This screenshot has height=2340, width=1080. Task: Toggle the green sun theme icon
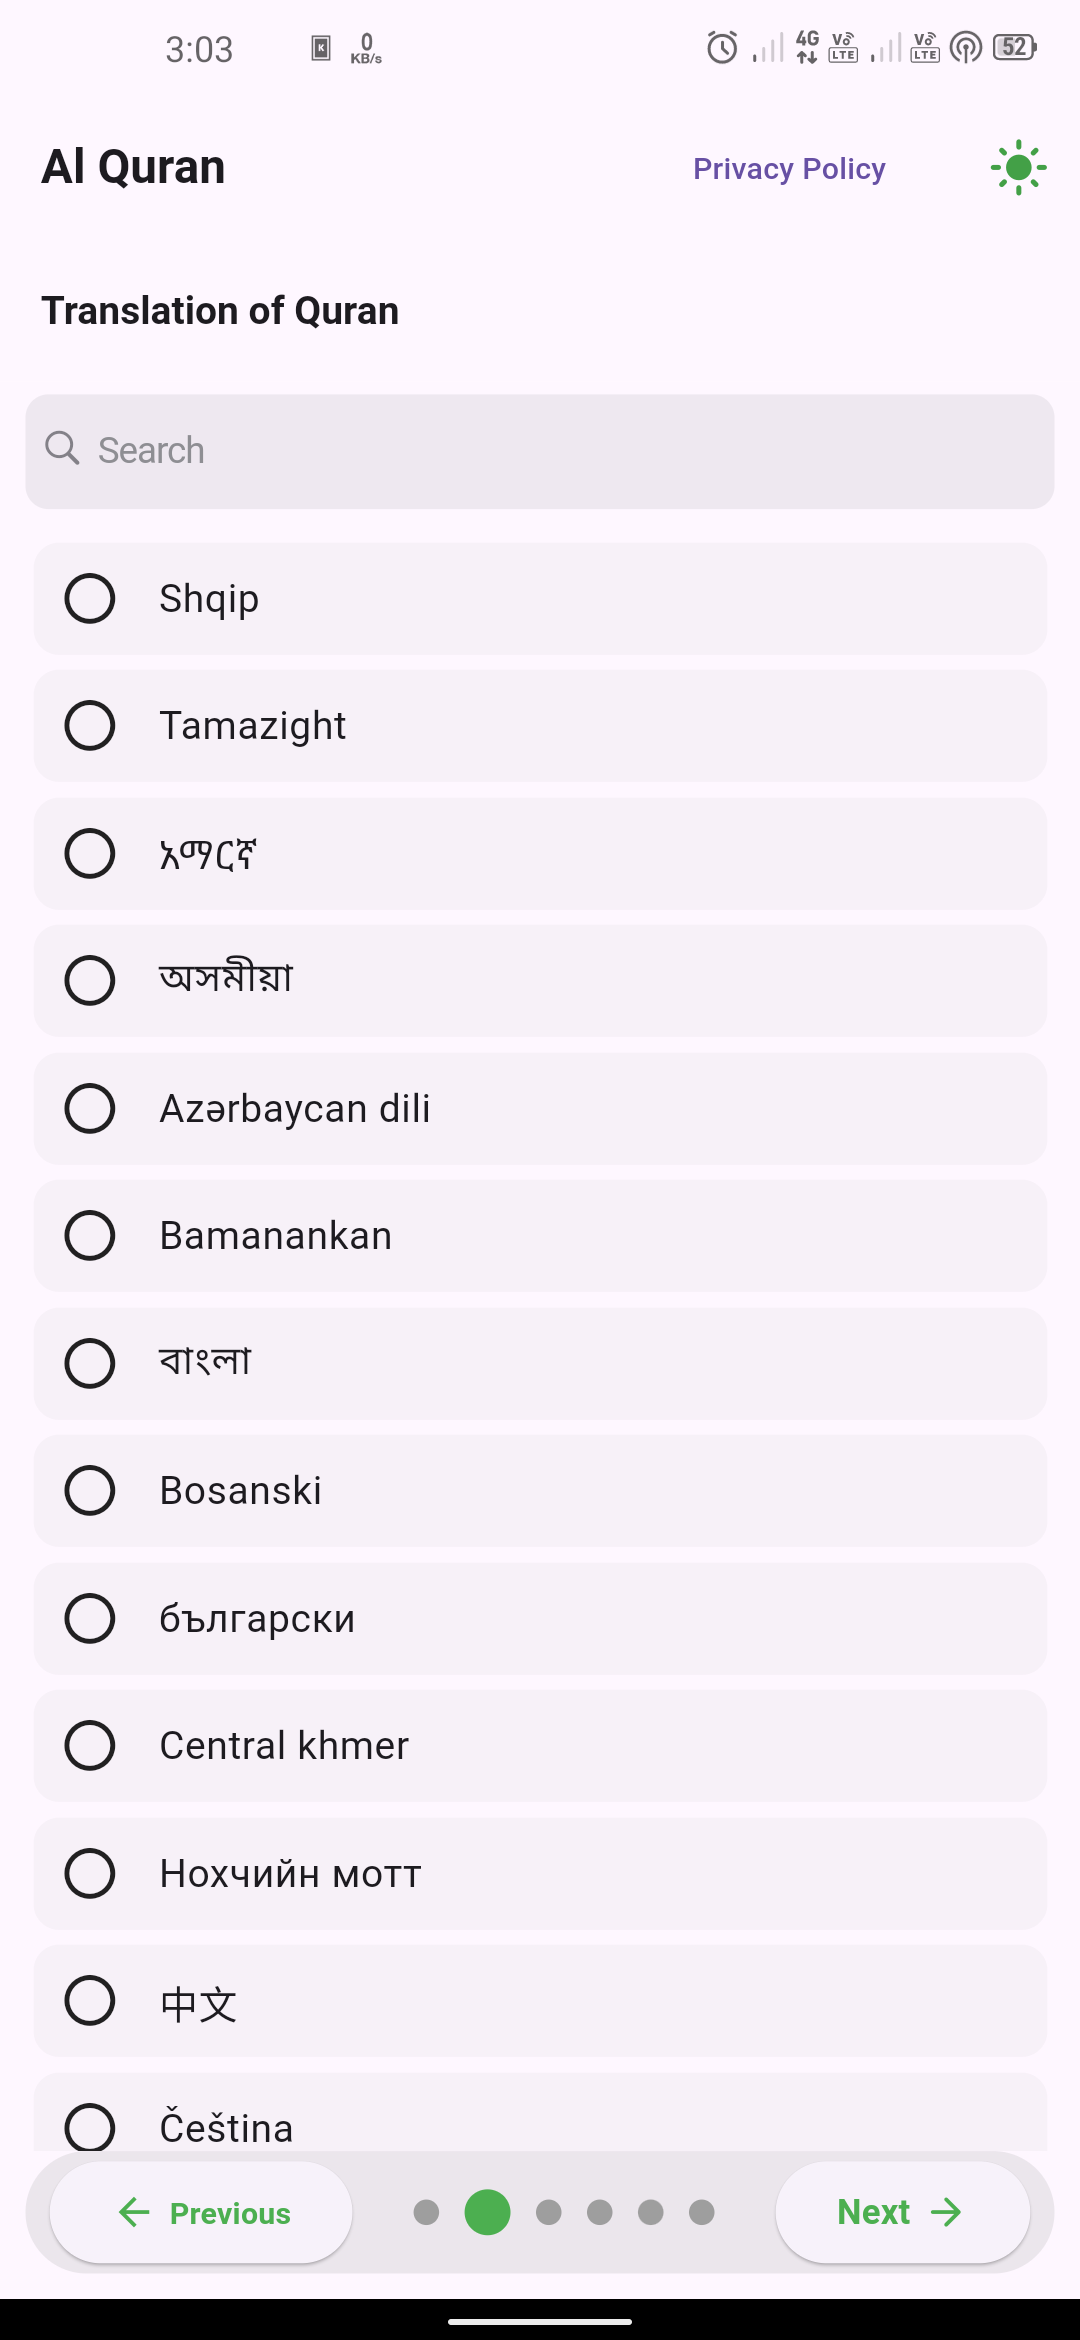pyautogui.click(x=1018, y=167)
